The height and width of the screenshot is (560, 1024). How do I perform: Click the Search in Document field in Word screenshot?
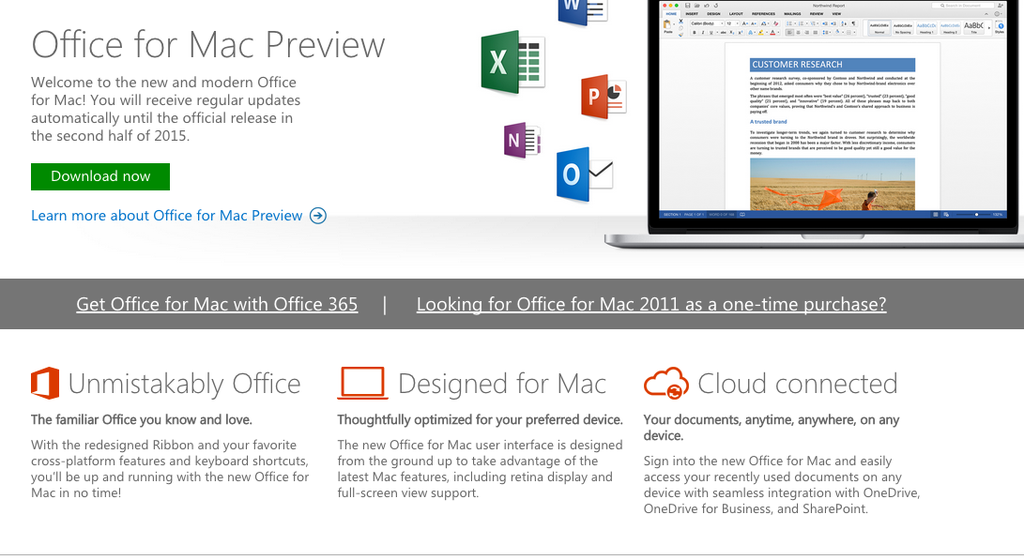[x=963, y=5]
